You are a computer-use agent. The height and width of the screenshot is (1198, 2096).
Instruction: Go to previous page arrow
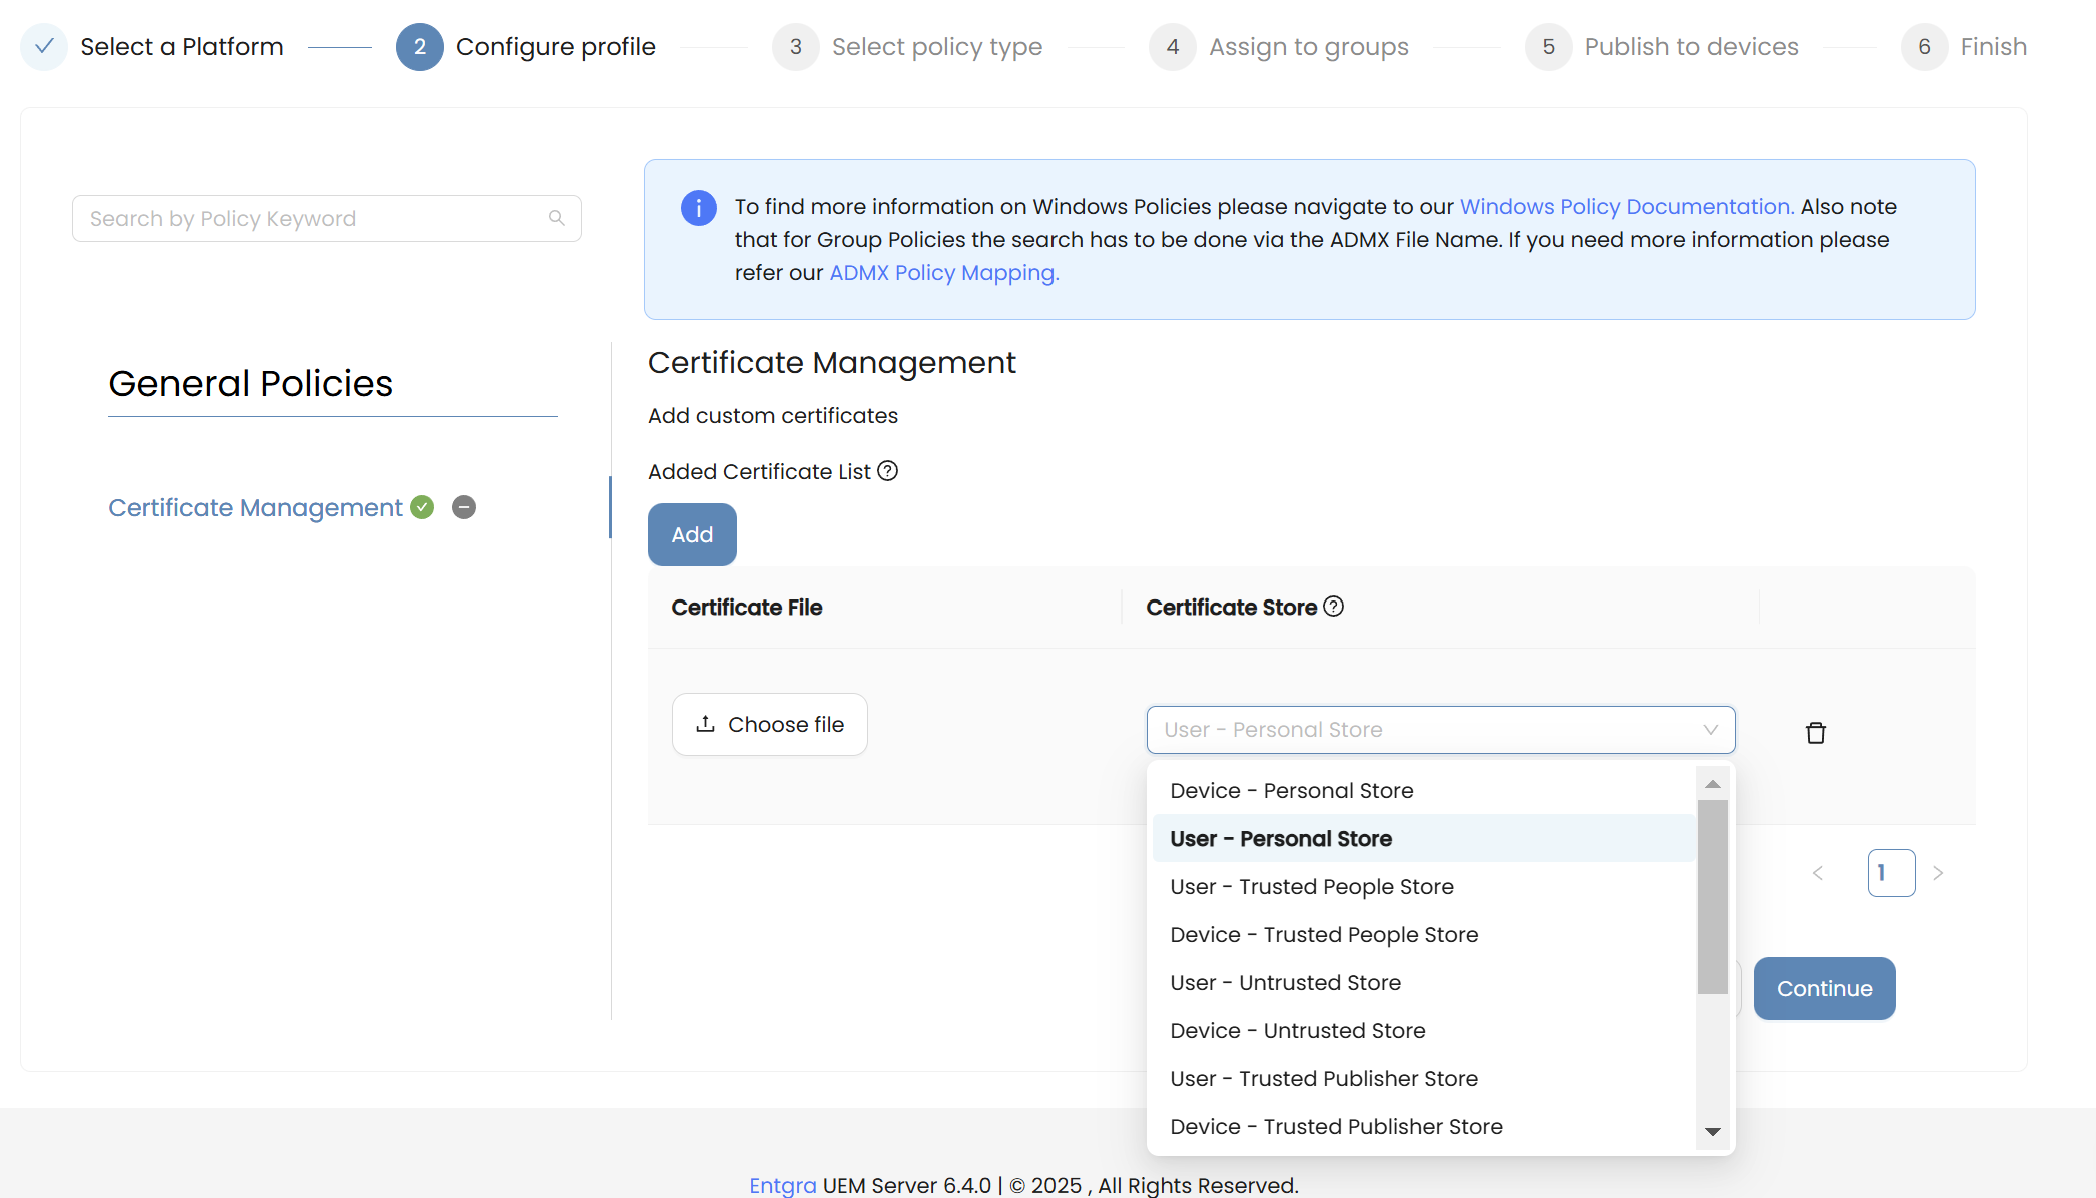coord(1818,873)
